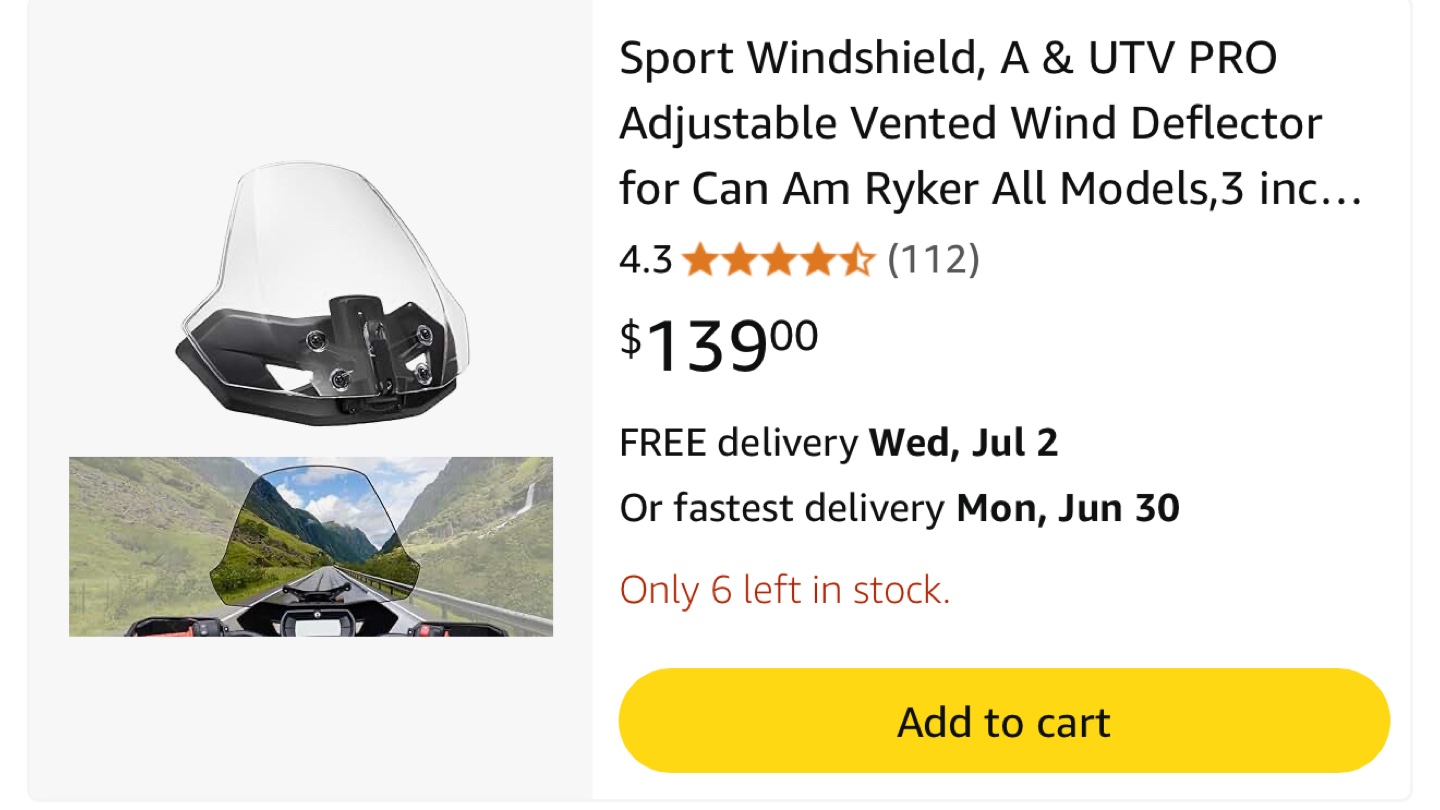
Task: Click the dollar sign symbol
Action: [631, 338]
